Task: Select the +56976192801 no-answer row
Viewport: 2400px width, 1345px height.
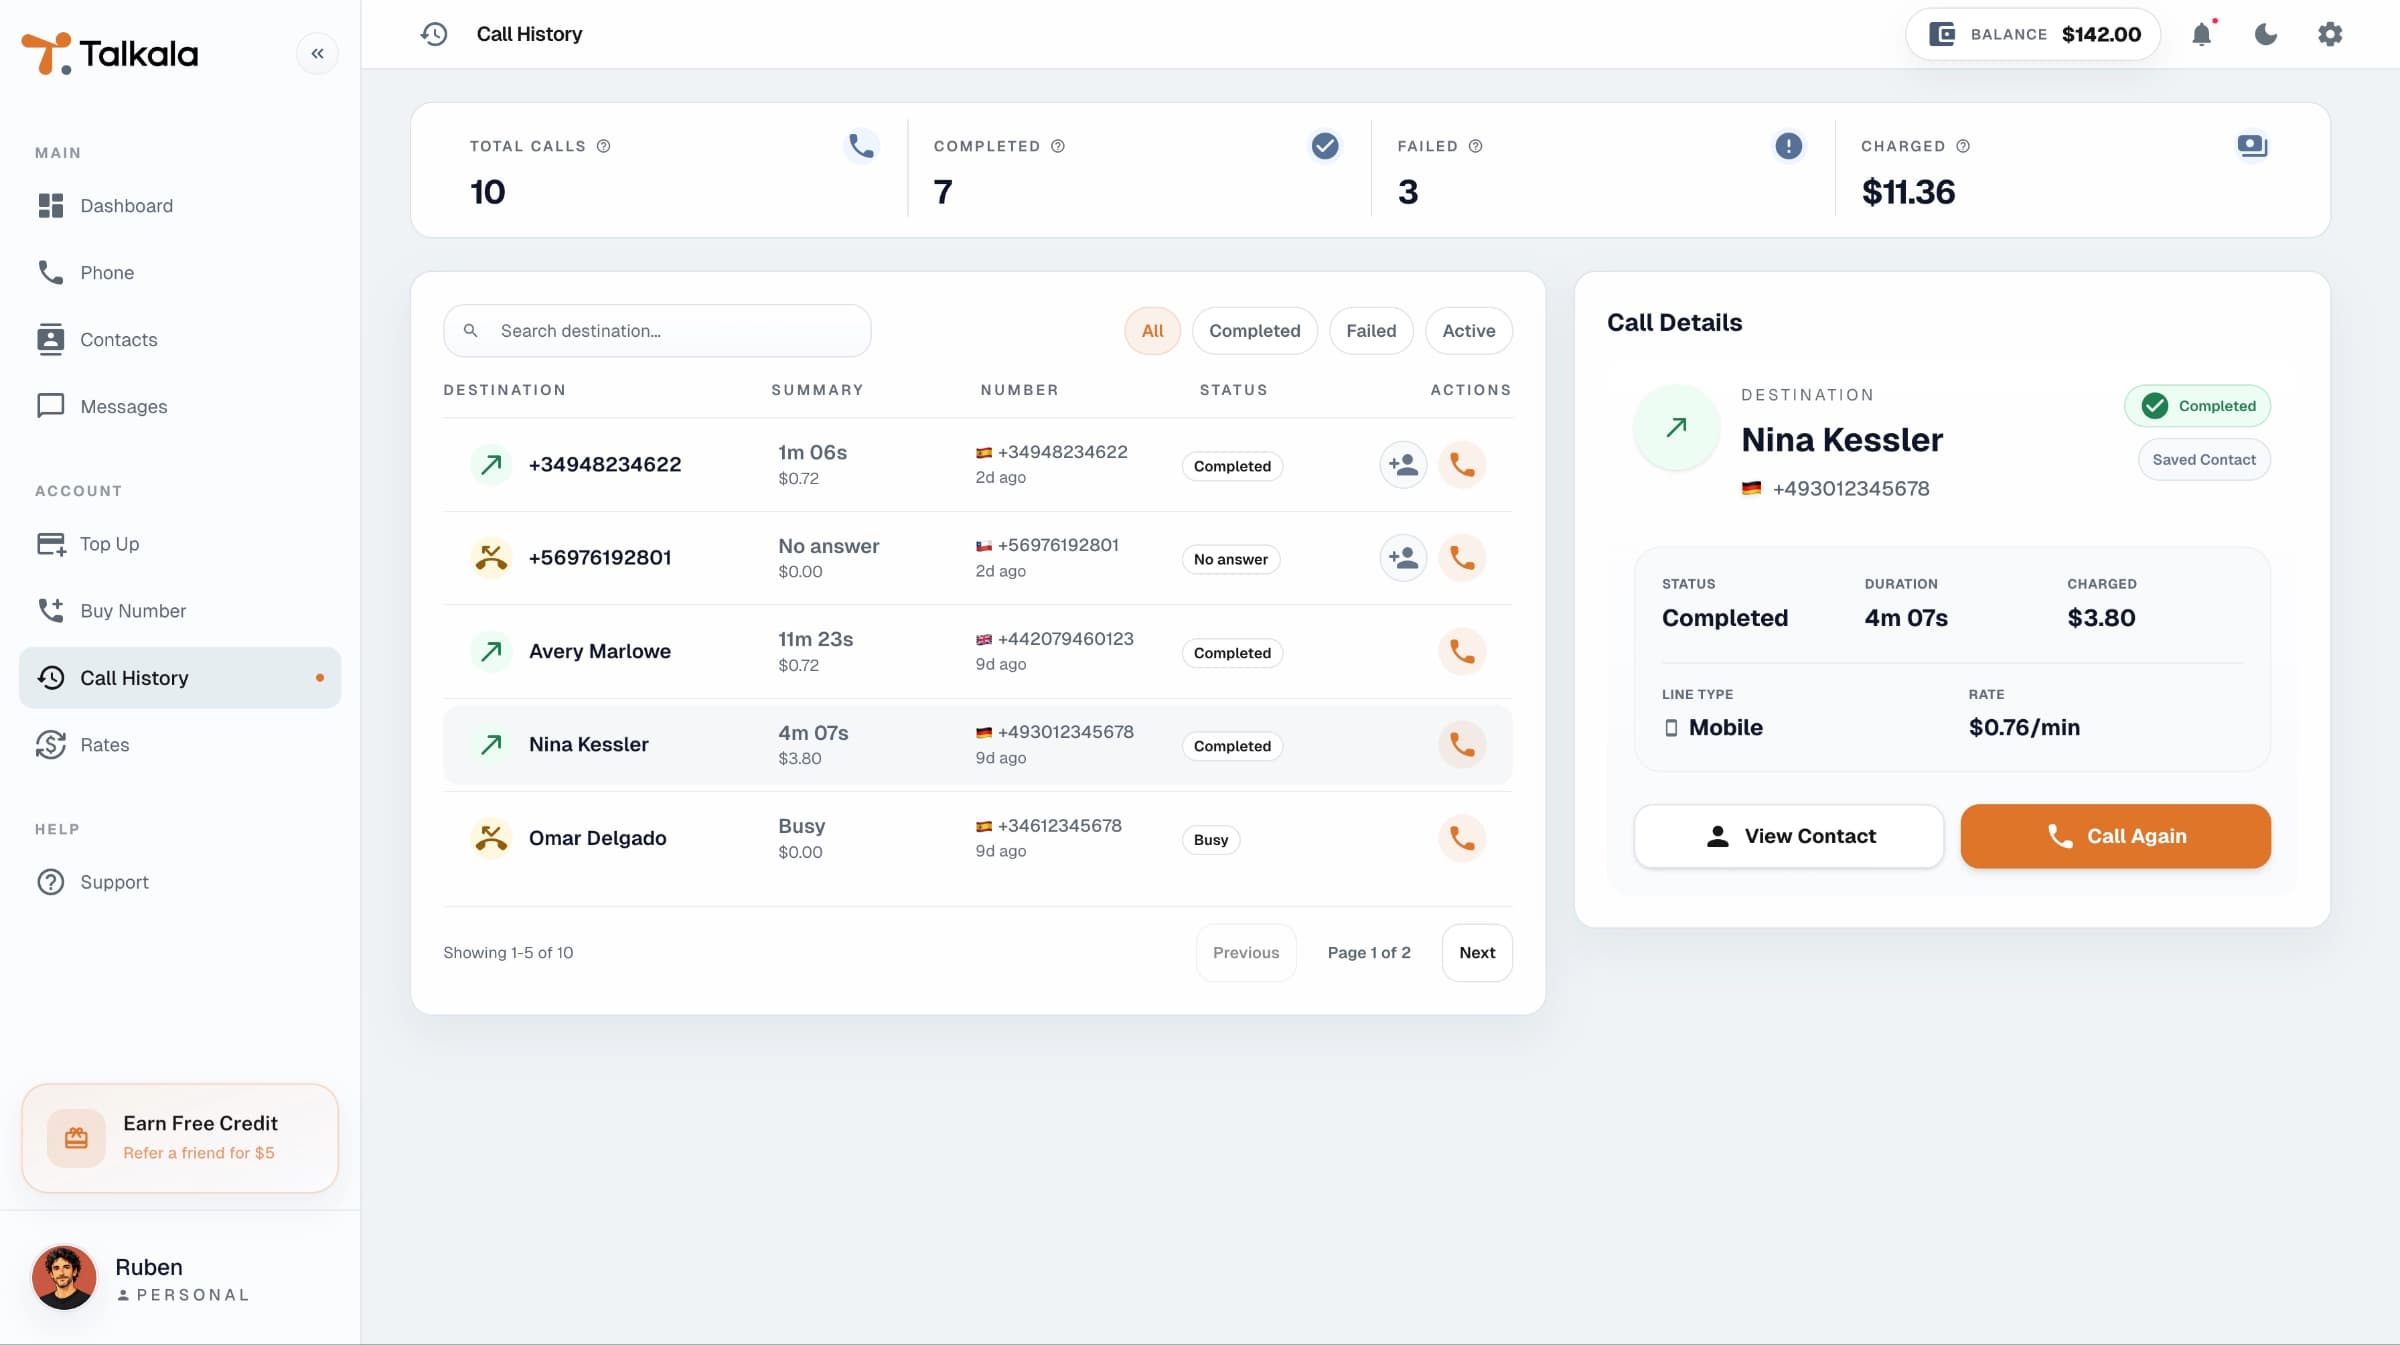Action: [978, 558]
